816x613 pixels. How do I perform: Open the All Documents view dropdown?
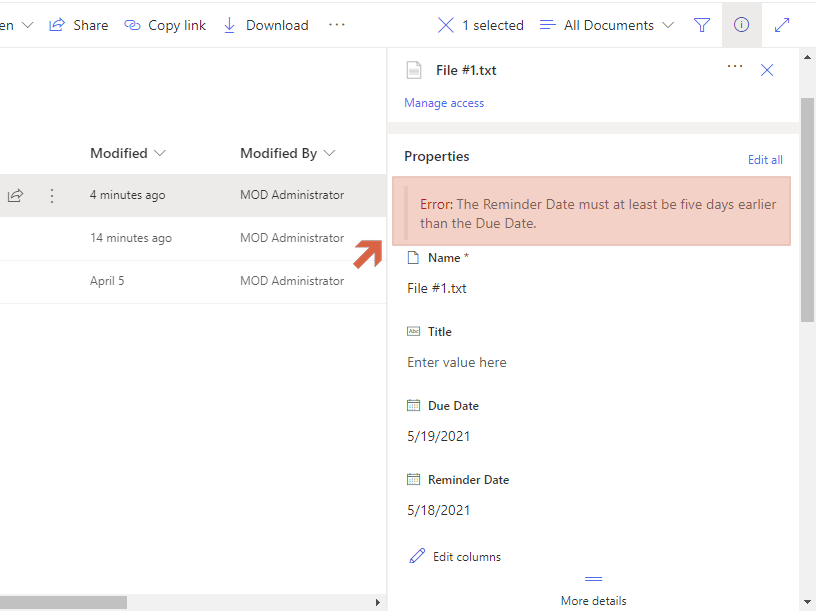point(607,25)
